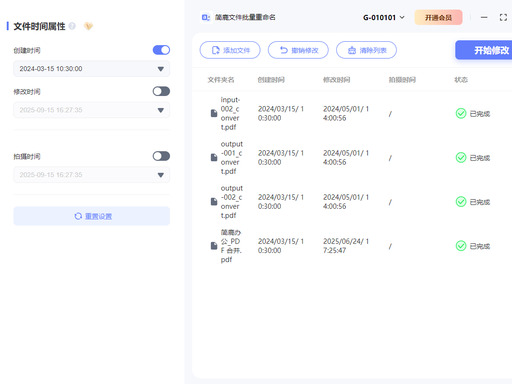Open the 修改时间 date dropdown arrow
Image resolution: width=512 pixels, height=384 pixels.
pos(161,110)
